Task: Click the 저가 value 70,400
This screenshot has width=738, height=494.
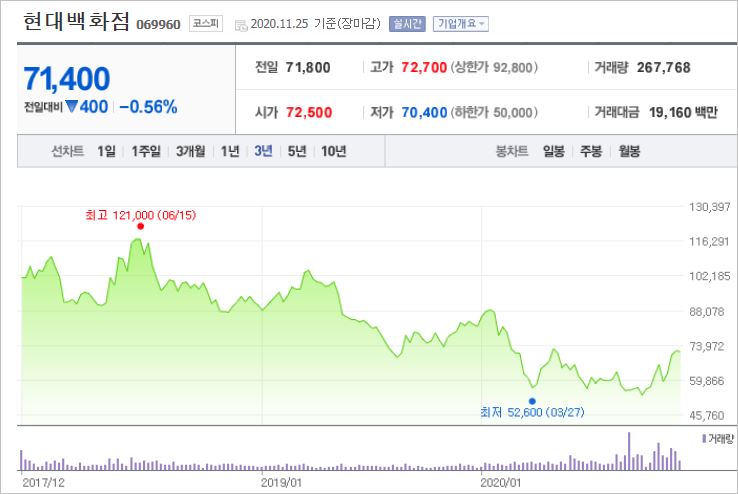Action: tap(424, 112)
